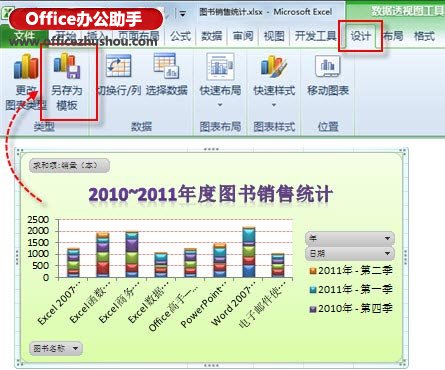The height and width of the screenshot is (370, 445).
Task: Click Switch Row/Column (切换行/列) icon
Action: coord(118,66)
